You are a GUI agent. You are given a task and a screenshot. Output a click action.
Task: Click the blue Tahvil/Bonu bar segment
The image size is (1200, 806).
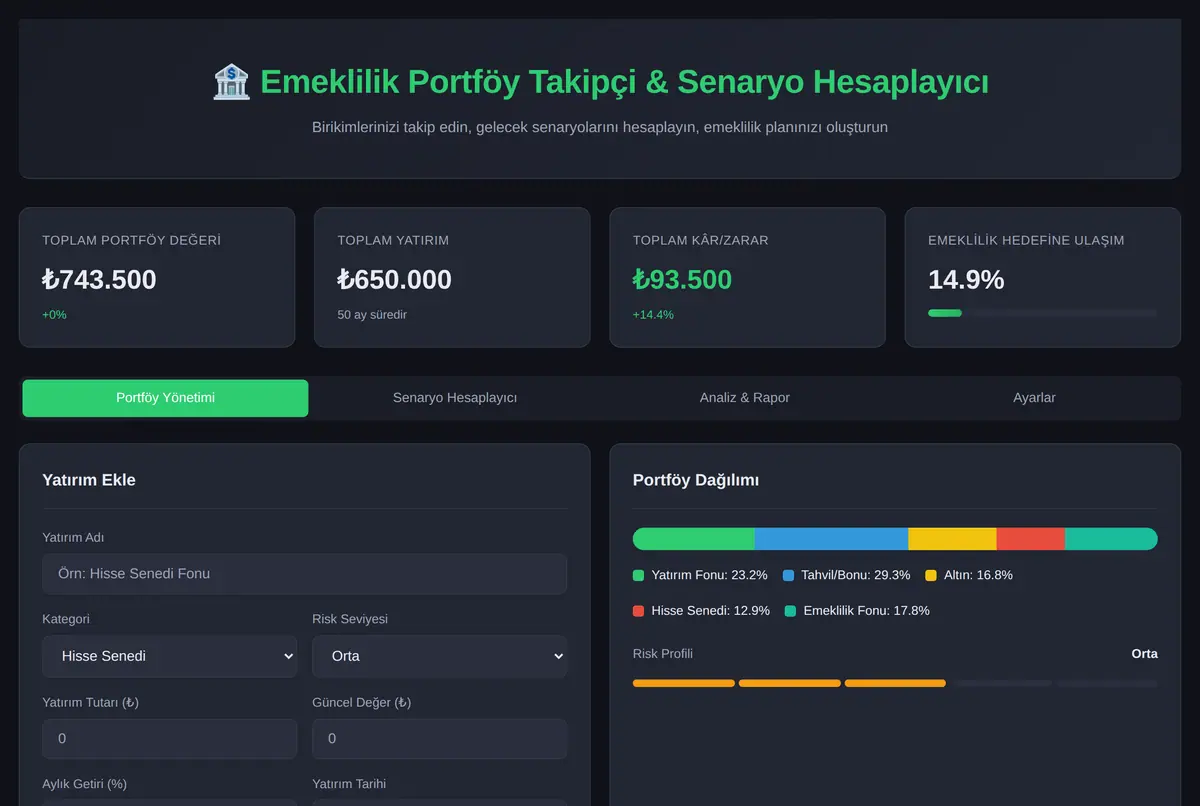coord(832,539)
